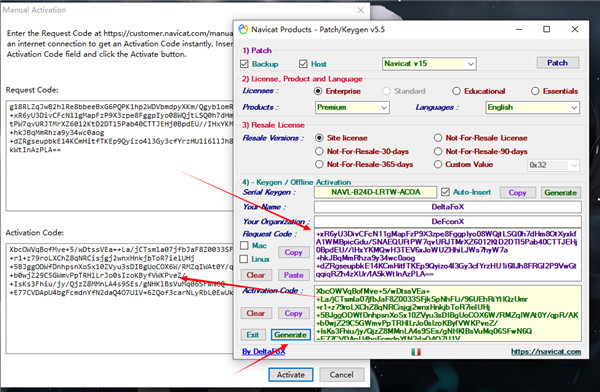The height and width of the screenshot is (392, 600).
Task: Click the Cancel button in Manual Activation
Action: tap(341, 374)
